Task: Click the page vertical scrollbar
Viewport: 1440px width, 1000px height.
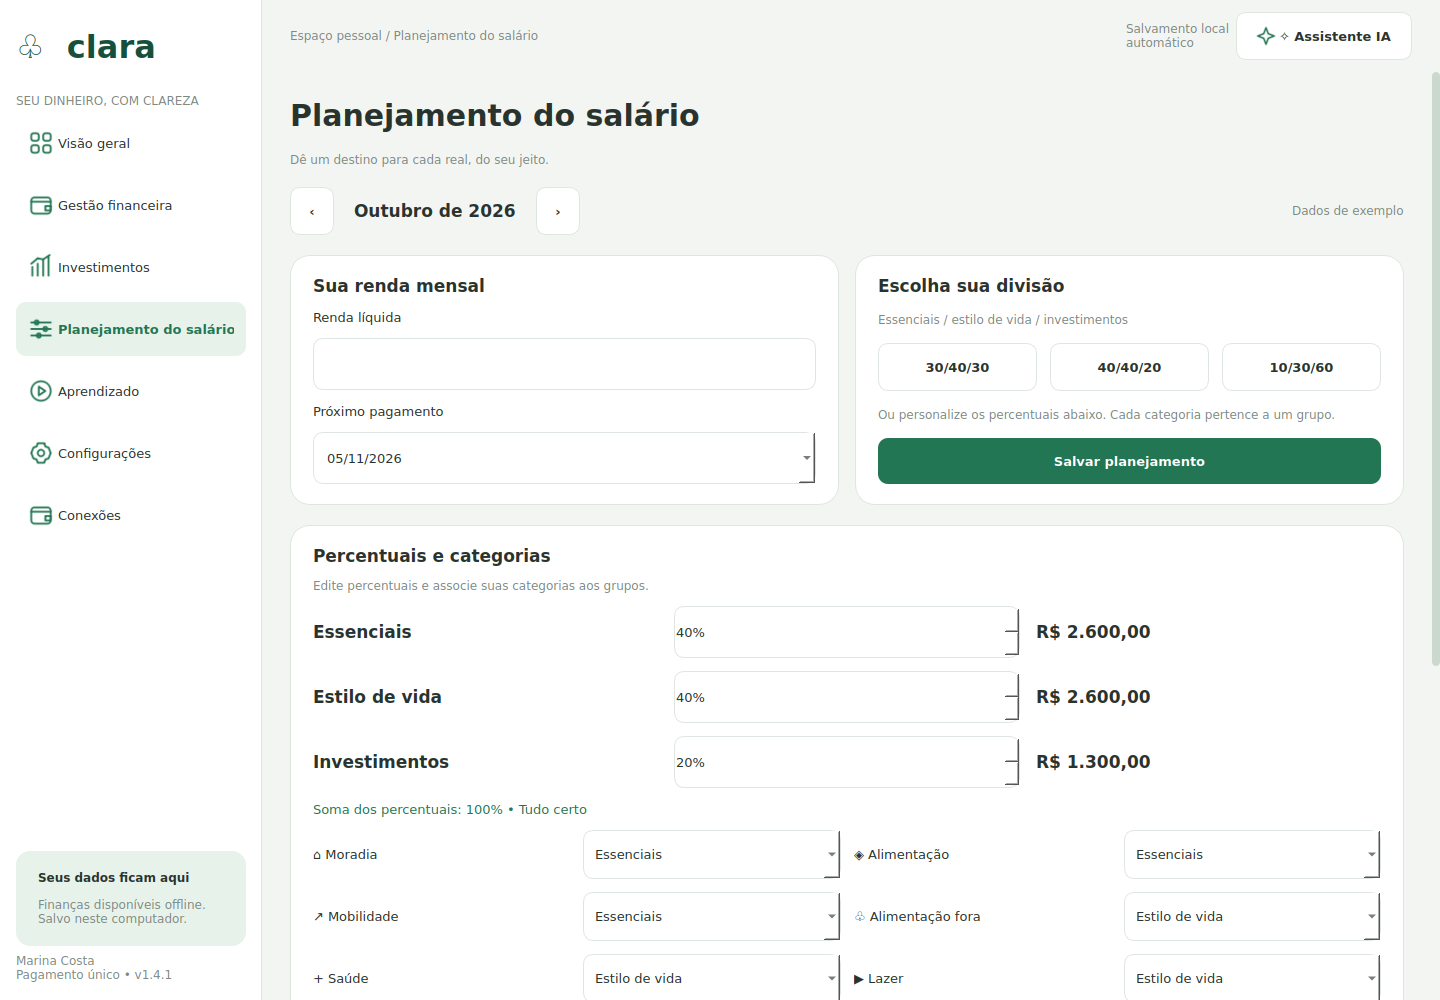Action: pos(1435,368)
